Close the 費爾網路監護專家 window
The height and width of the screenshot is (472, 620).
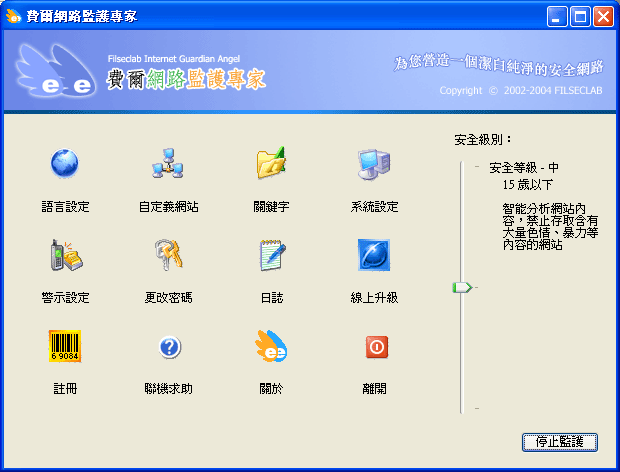(x=604, y=16)
